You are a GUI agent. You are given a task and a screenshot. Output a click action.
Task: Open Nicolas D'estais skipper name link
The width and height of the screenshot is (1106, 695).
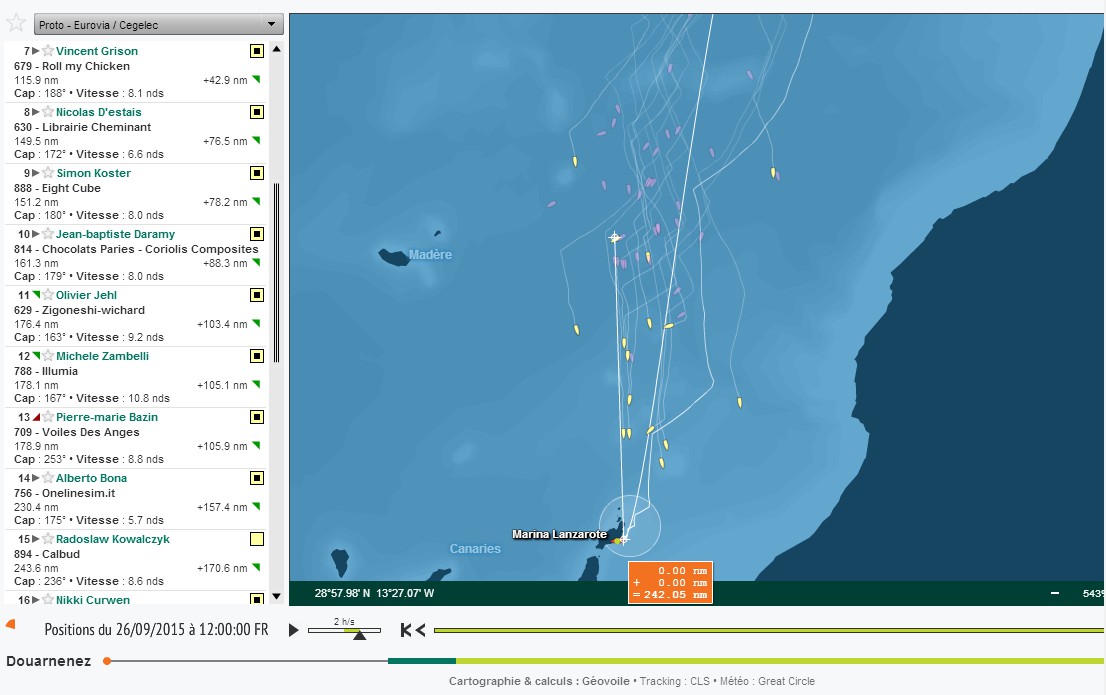[99, 111]
